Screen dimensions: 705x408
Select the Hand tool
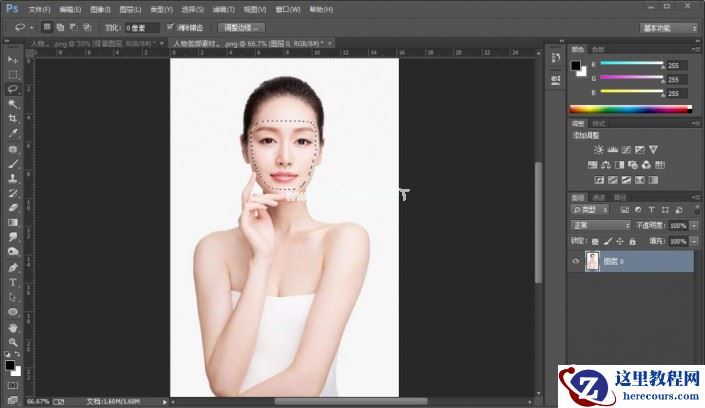click(x=13, y=327)
